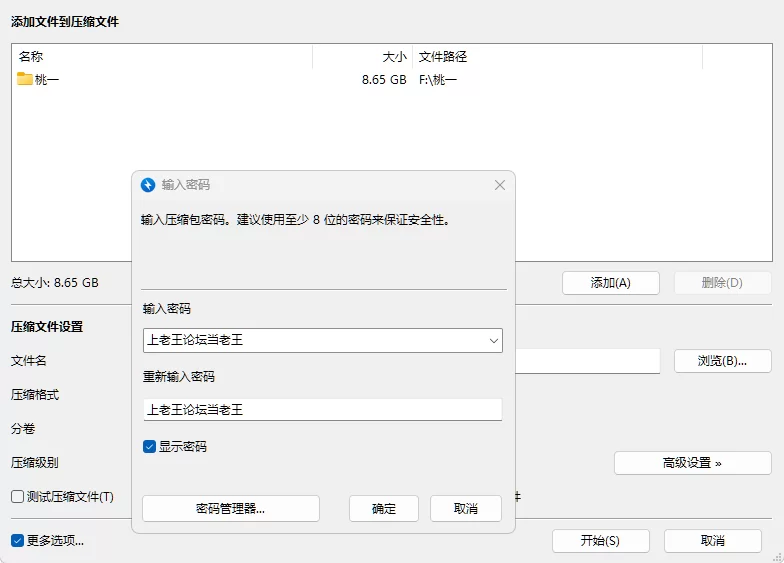784x563 pixels.
Task: Click the 8.65 GB size cell
Action: coord(384,80)
